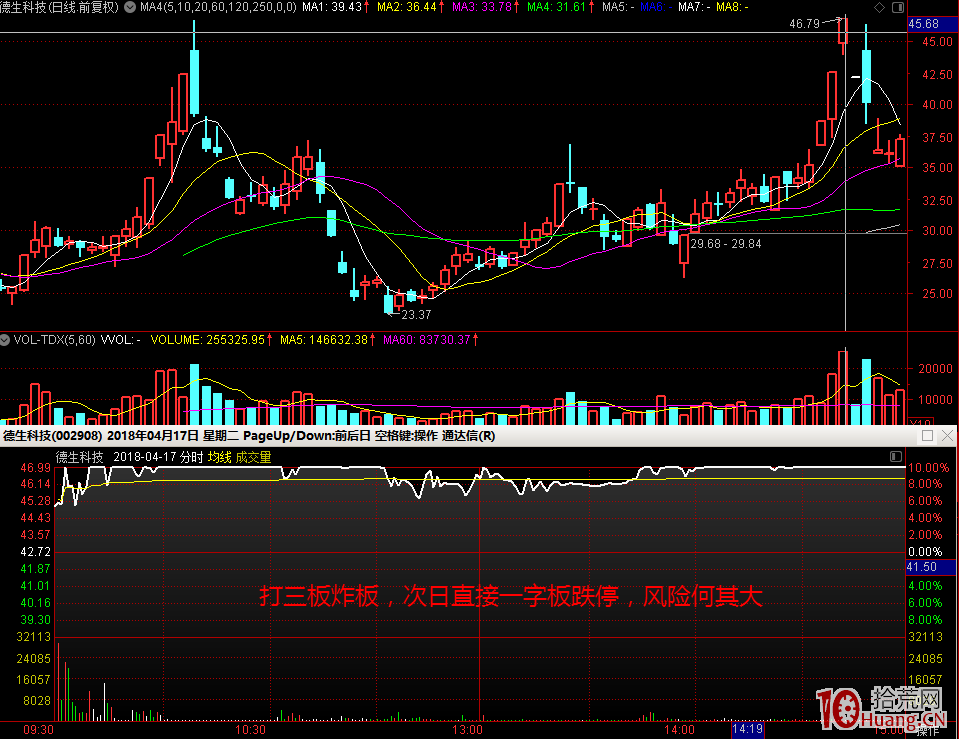Image resolution: width=959 pixels, height=739 pixels.
Task: Click the MA8: - label in the K-line header
Action: [732, 7]
